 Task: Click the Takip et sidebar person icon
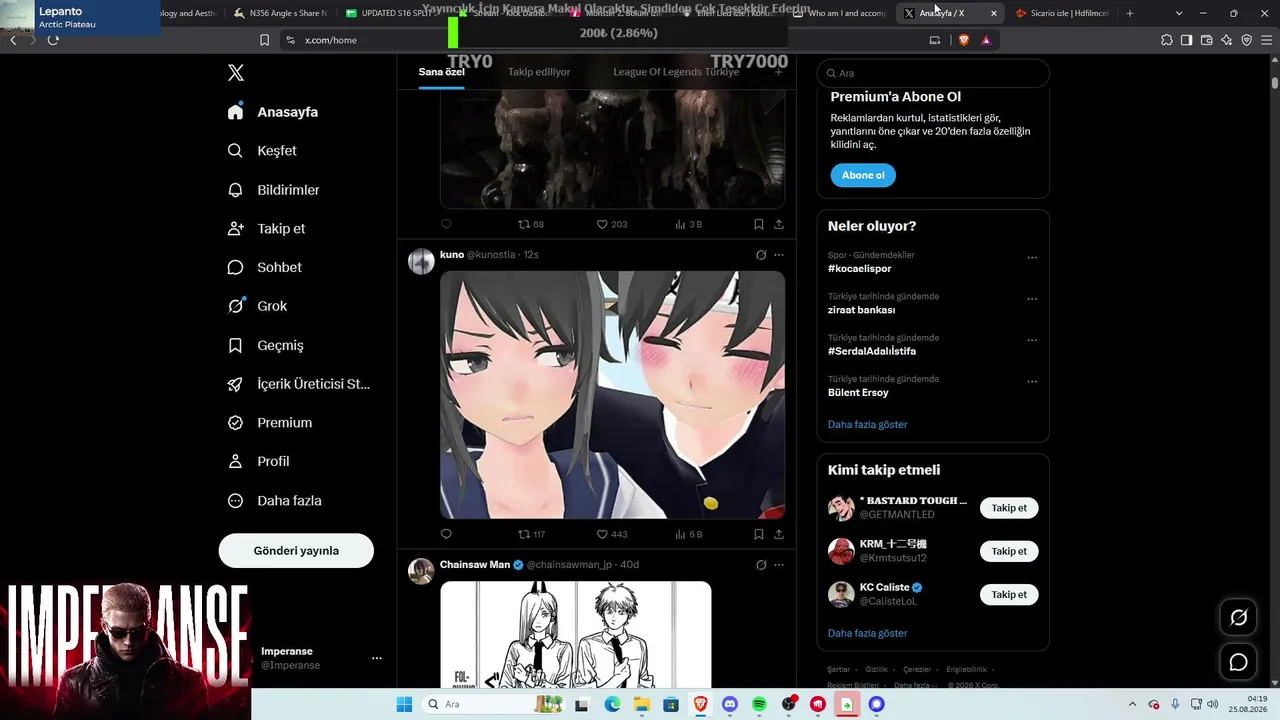point(236,229)
